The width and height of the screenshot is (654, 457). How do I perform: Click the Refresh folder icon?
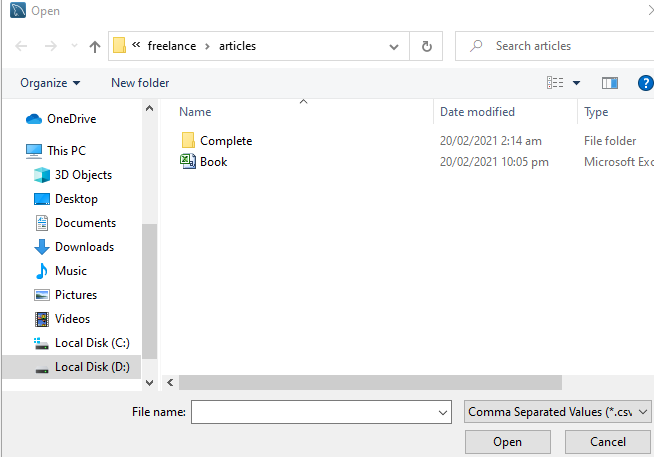tap(427, 46)
